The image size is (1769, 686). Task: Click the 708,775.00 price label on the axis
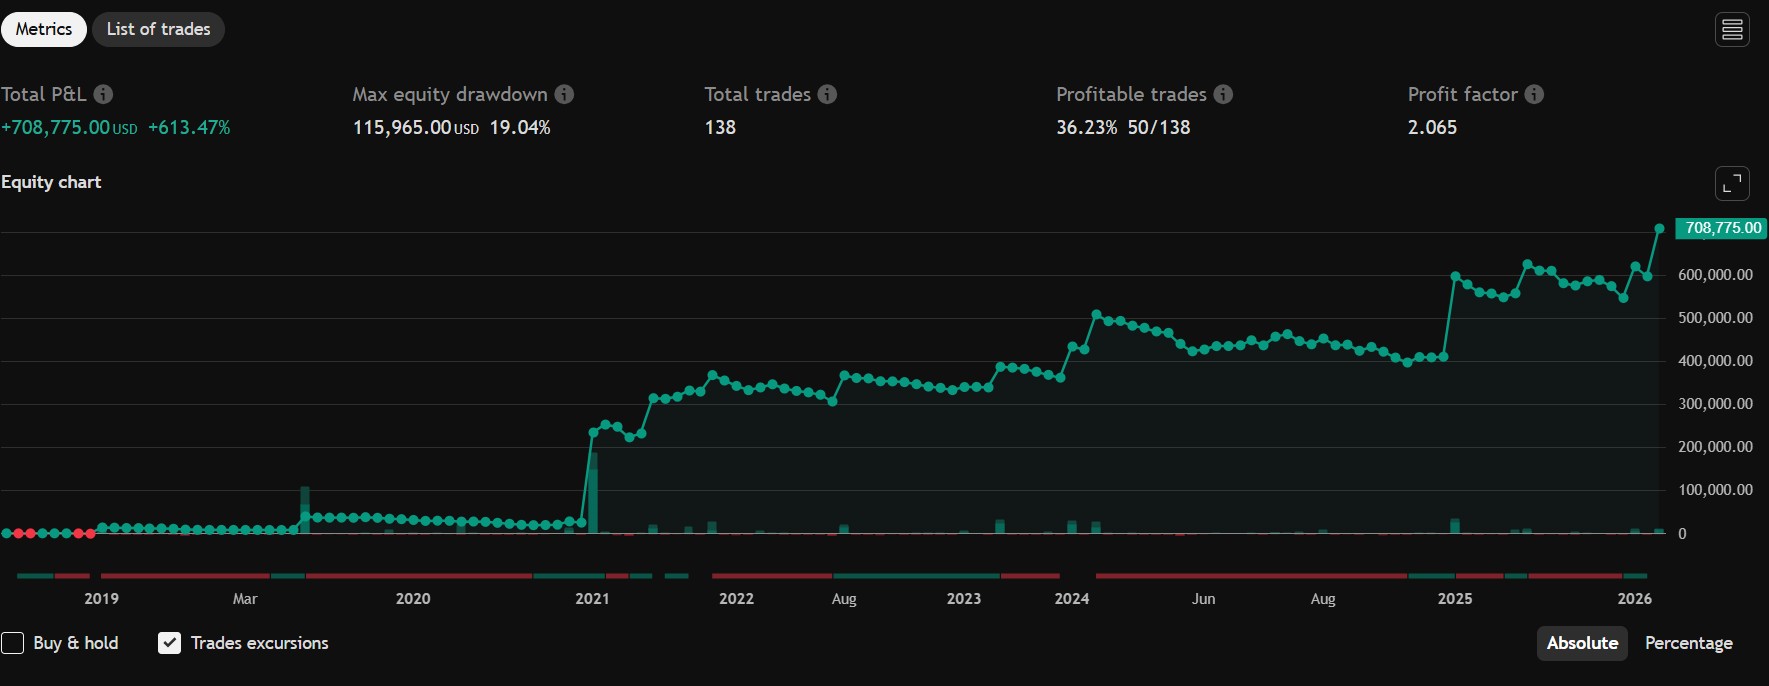pyautogui.click(x=1721, y=228)
